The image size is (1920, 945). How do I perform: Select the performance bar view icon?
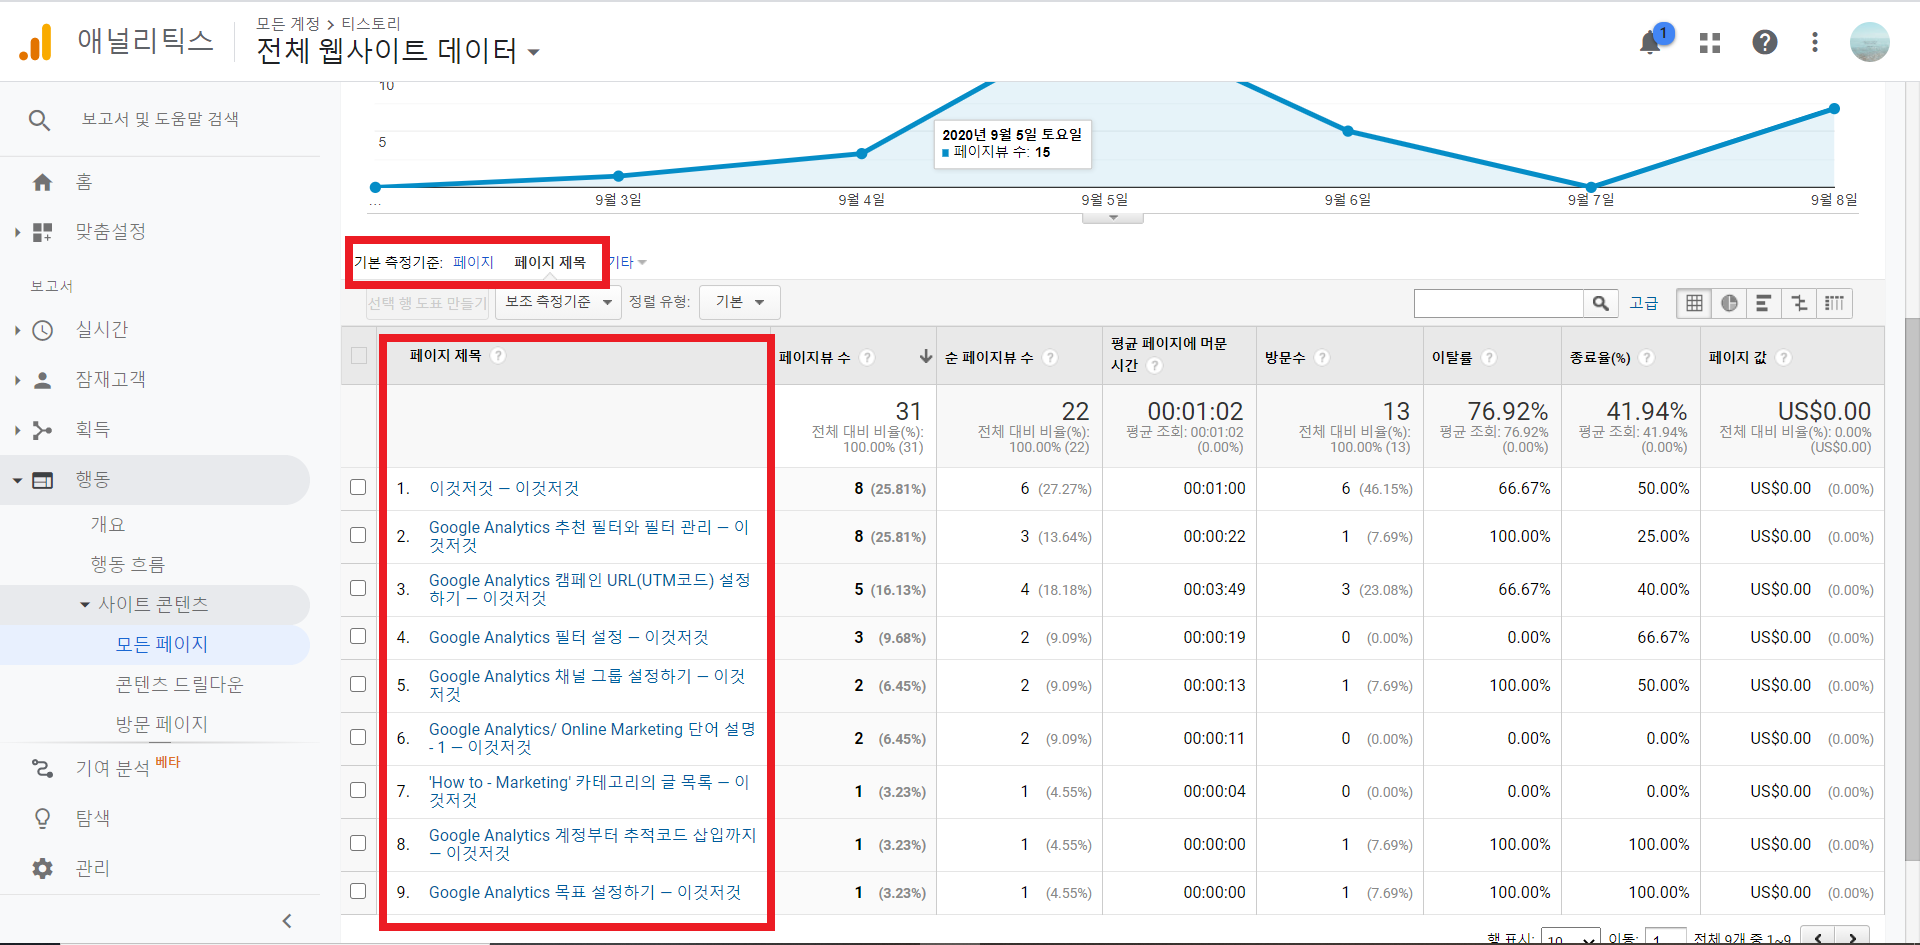(1764, 303)
